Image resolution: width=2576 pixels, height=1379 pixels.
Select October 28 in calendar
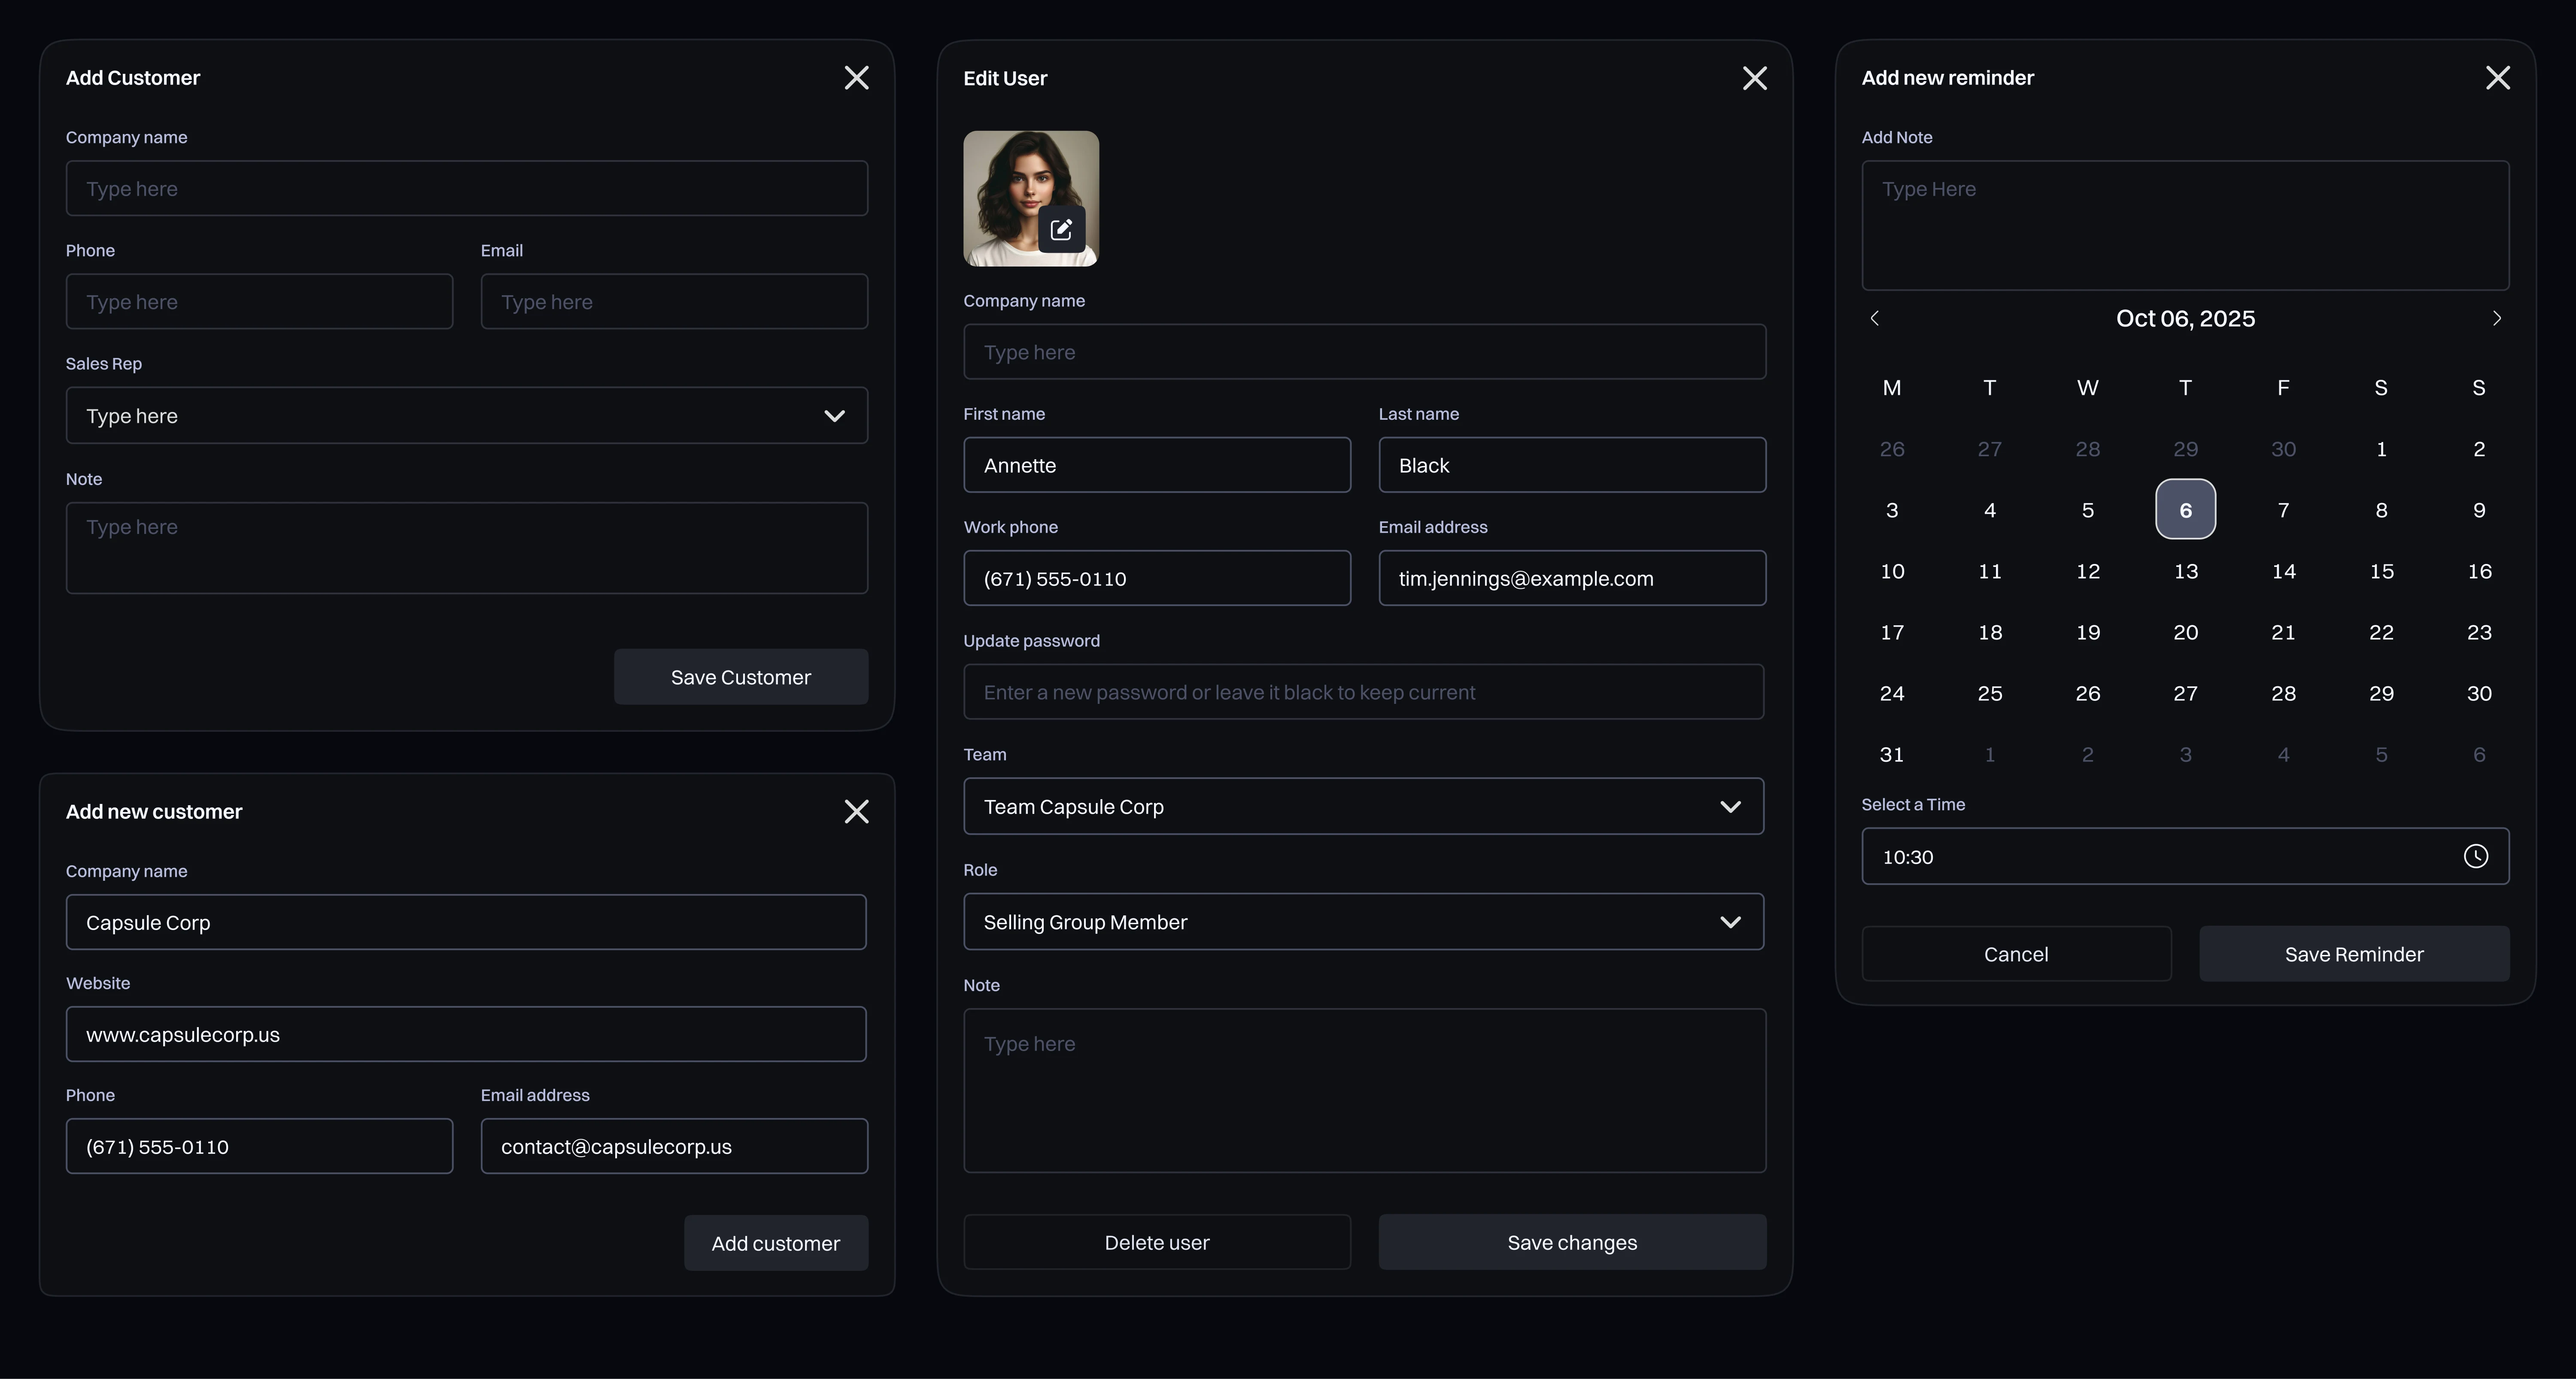point(2283,693)
